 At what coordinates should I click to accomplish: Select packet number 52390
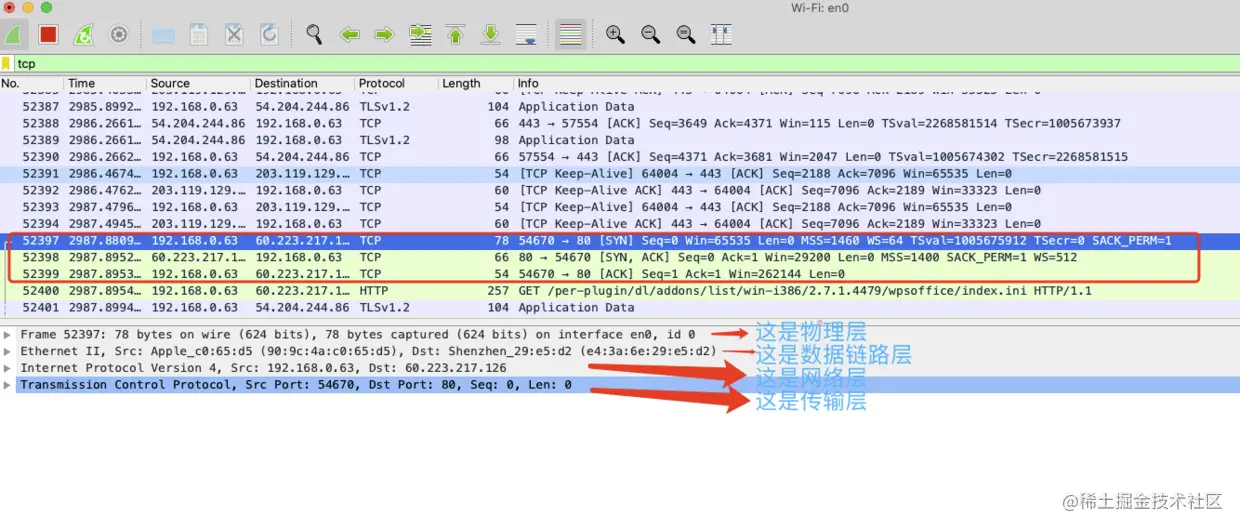[620, 157]
